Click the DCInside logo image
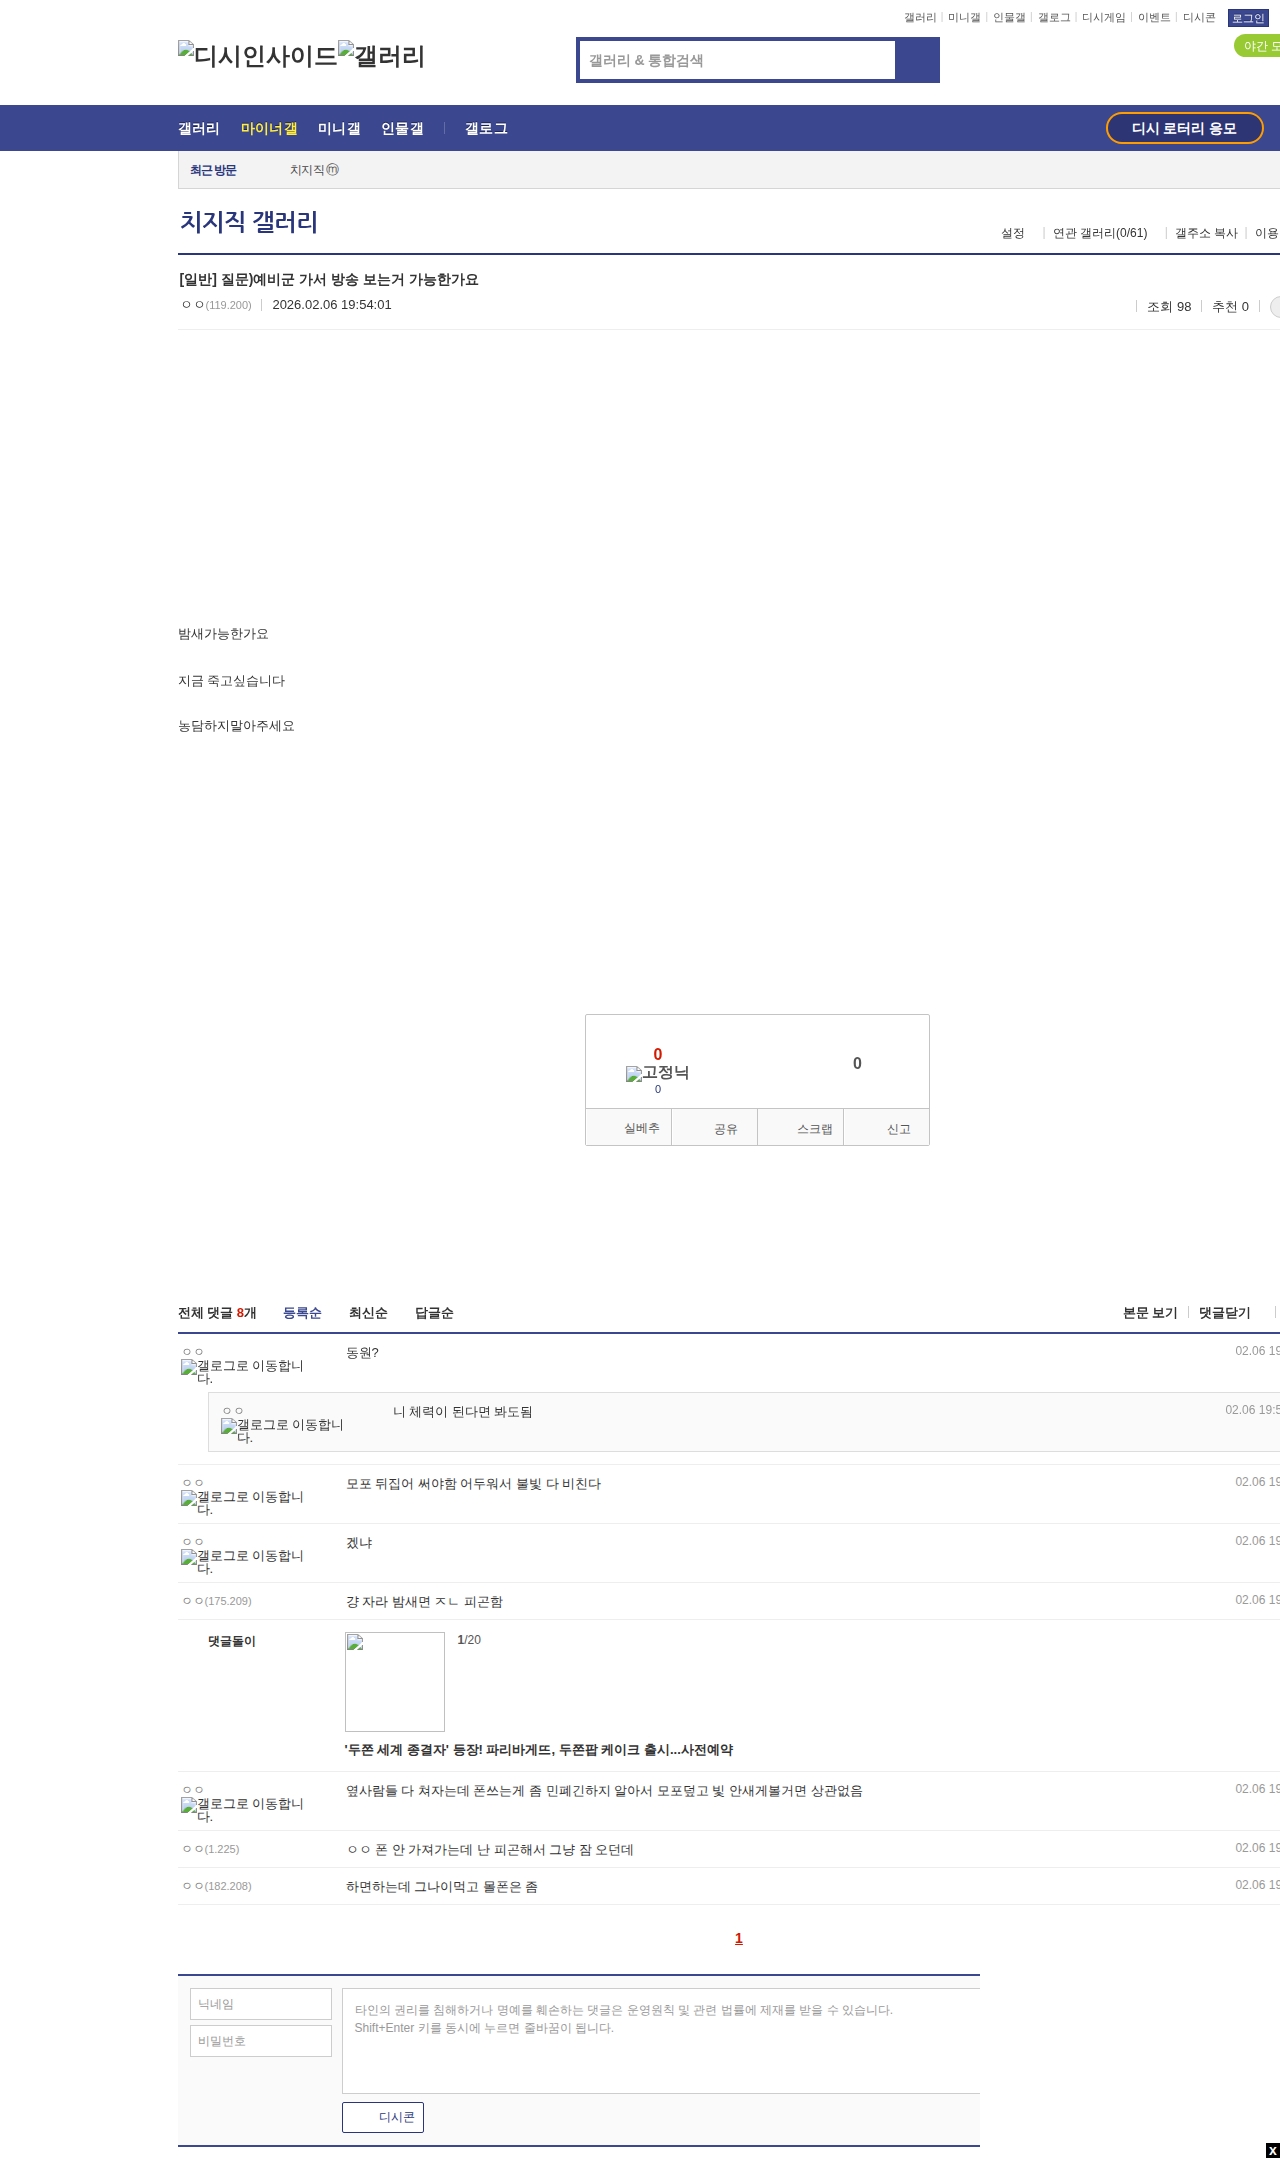Image resolution: width=1280 pixels, height=2158 pixels. [x=257, y=56]
